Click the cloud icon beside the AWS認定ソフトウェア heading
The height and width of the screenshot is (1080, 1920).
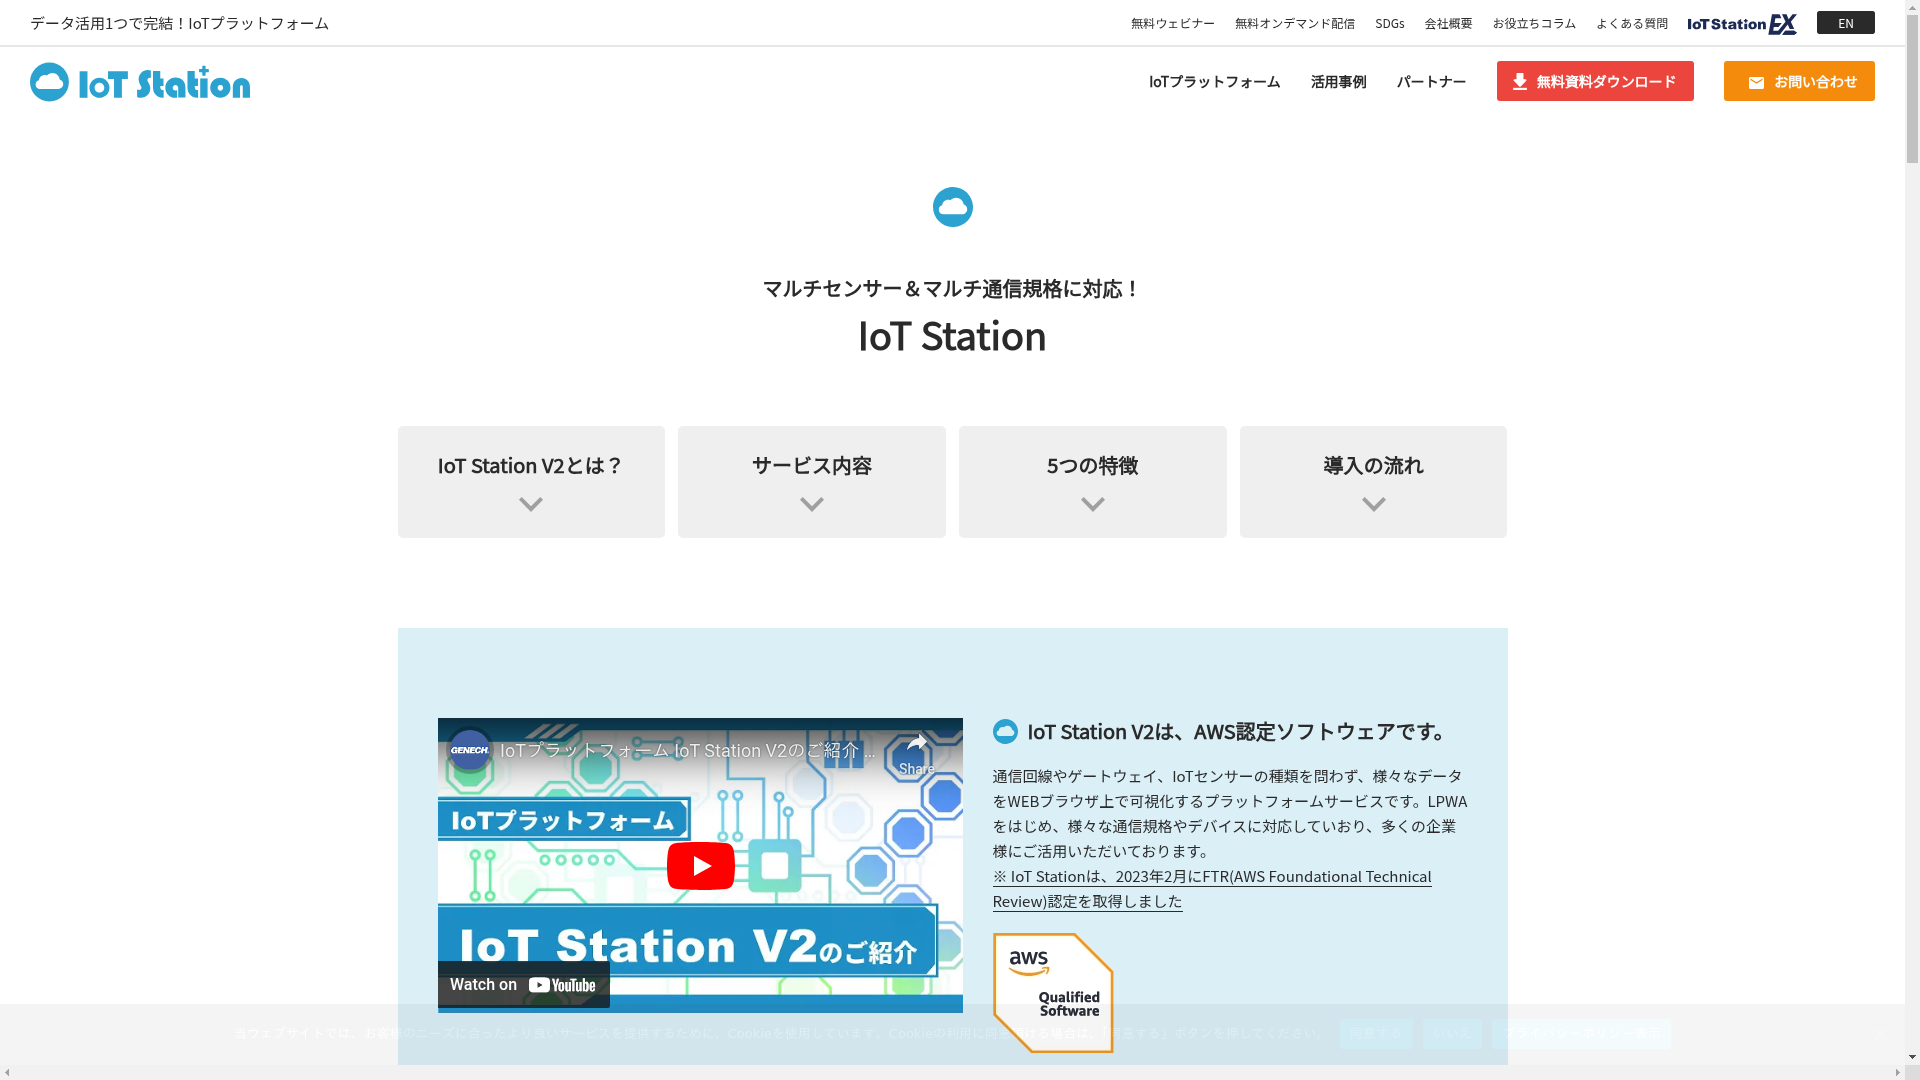pos(1005,731)
